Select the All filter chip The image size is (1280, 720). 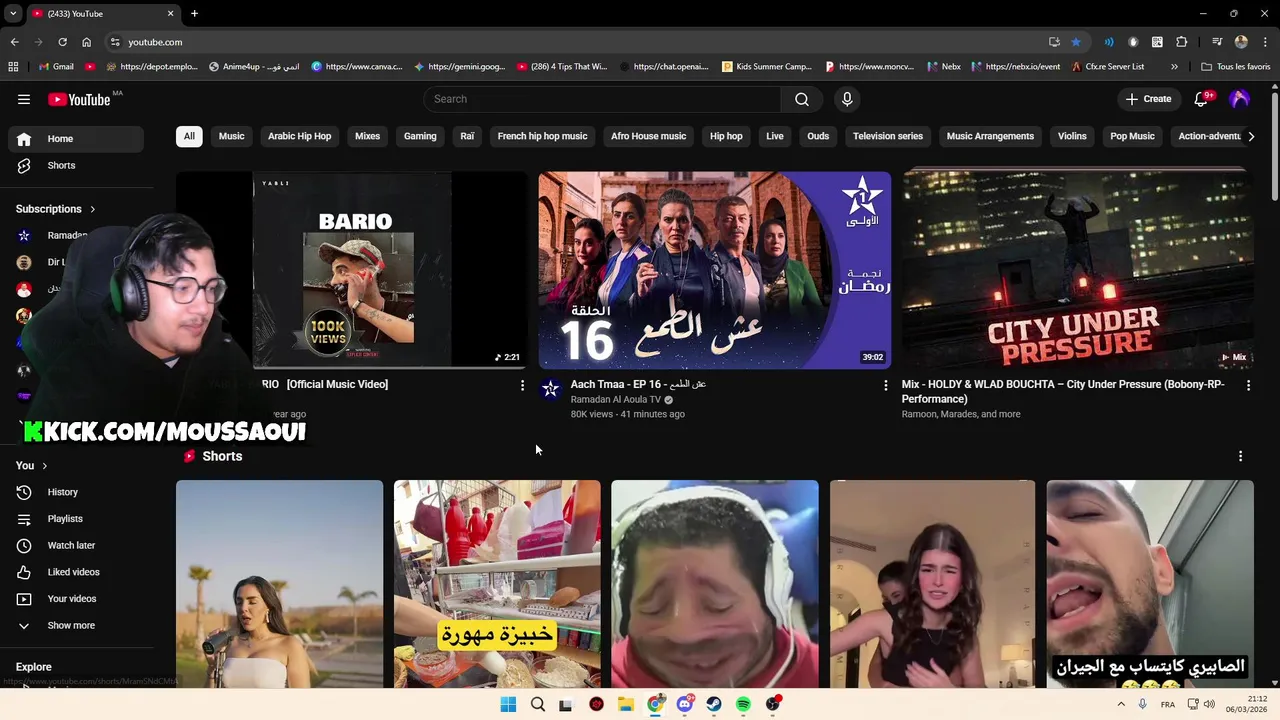pyautogui.click(x=189, y=136)
